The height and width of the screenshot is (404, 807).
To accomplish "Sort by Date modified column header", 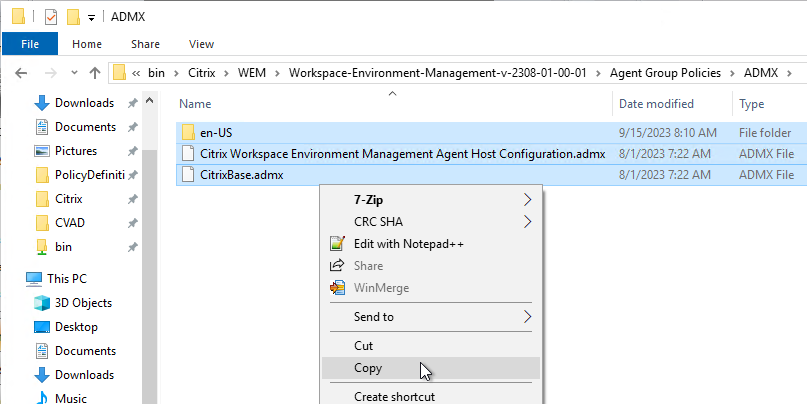I will (656, 104).
